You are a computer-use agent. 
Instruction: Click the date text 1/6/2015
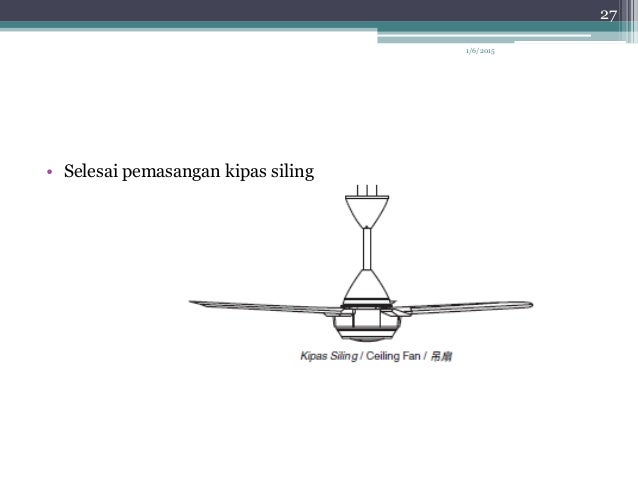click(480, 51)
